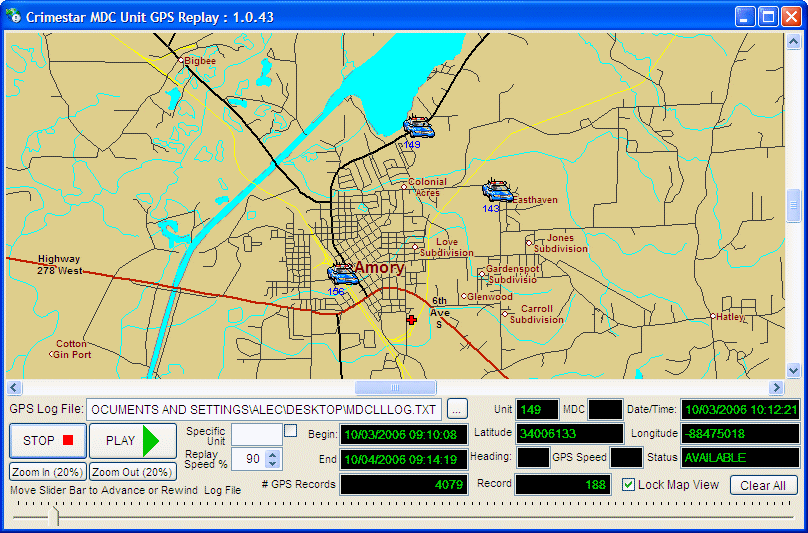The width and height of the screenshot is (808, 533).
Task: Click the empty Heading field
Action: [x=533, y=457]
